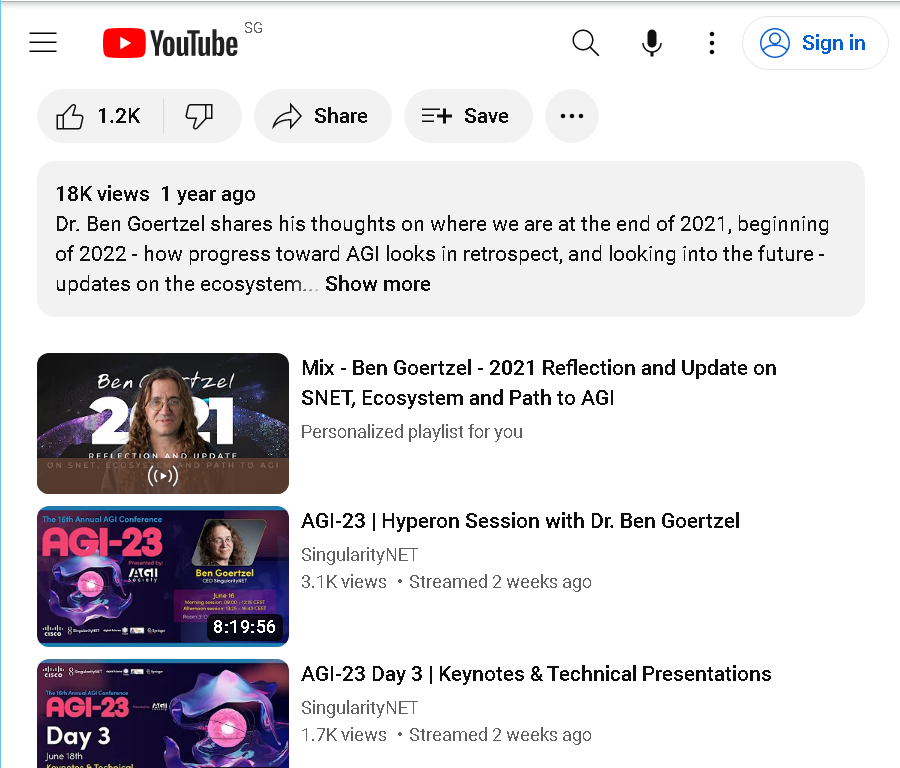This screenshot has height=768, width=900.
Task: Open Mix - Ben Goertzel 2021 Reflection title
Action: tap(538, 382)
